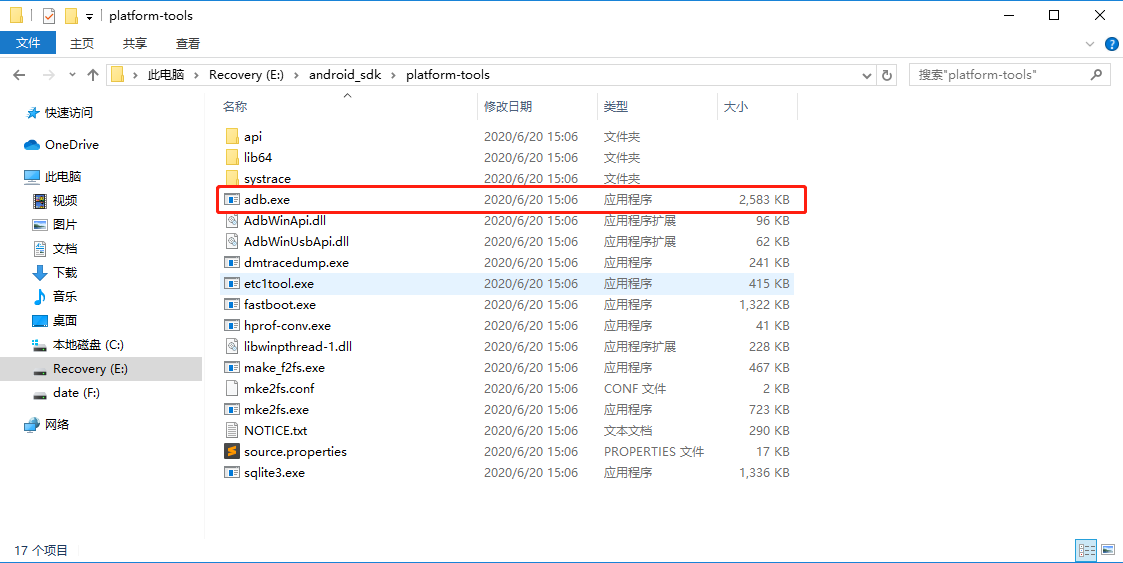
Task: Go up one folder level
Action: pyautogui.click(x=93, y=74)
